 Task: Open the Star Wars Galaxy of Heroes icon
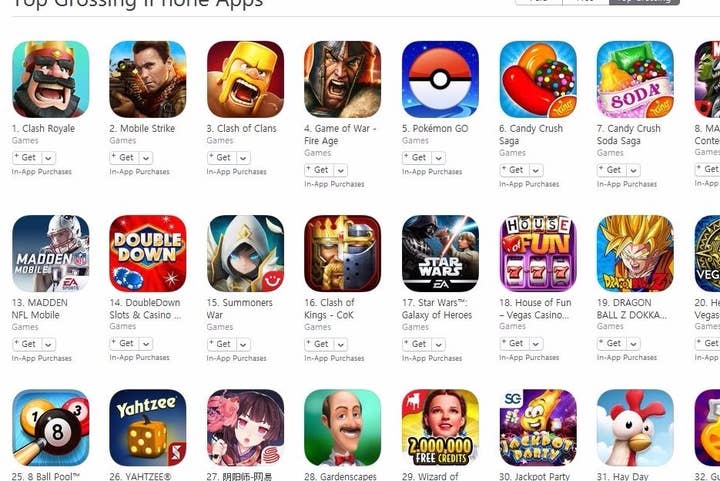tap(440, 253)
